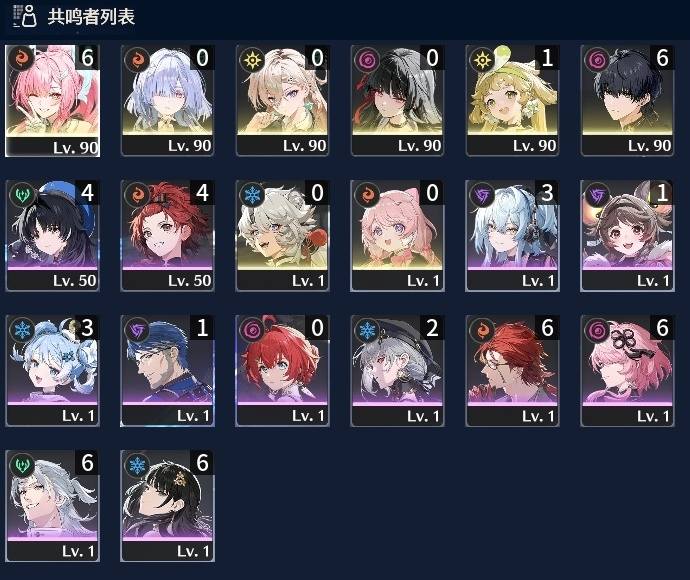The width and height of the screenshot is (690, 580).
Task: Click spectro icon on the yellow-hooded girl card
Action: pyautogui.click(x=482, y=59)
